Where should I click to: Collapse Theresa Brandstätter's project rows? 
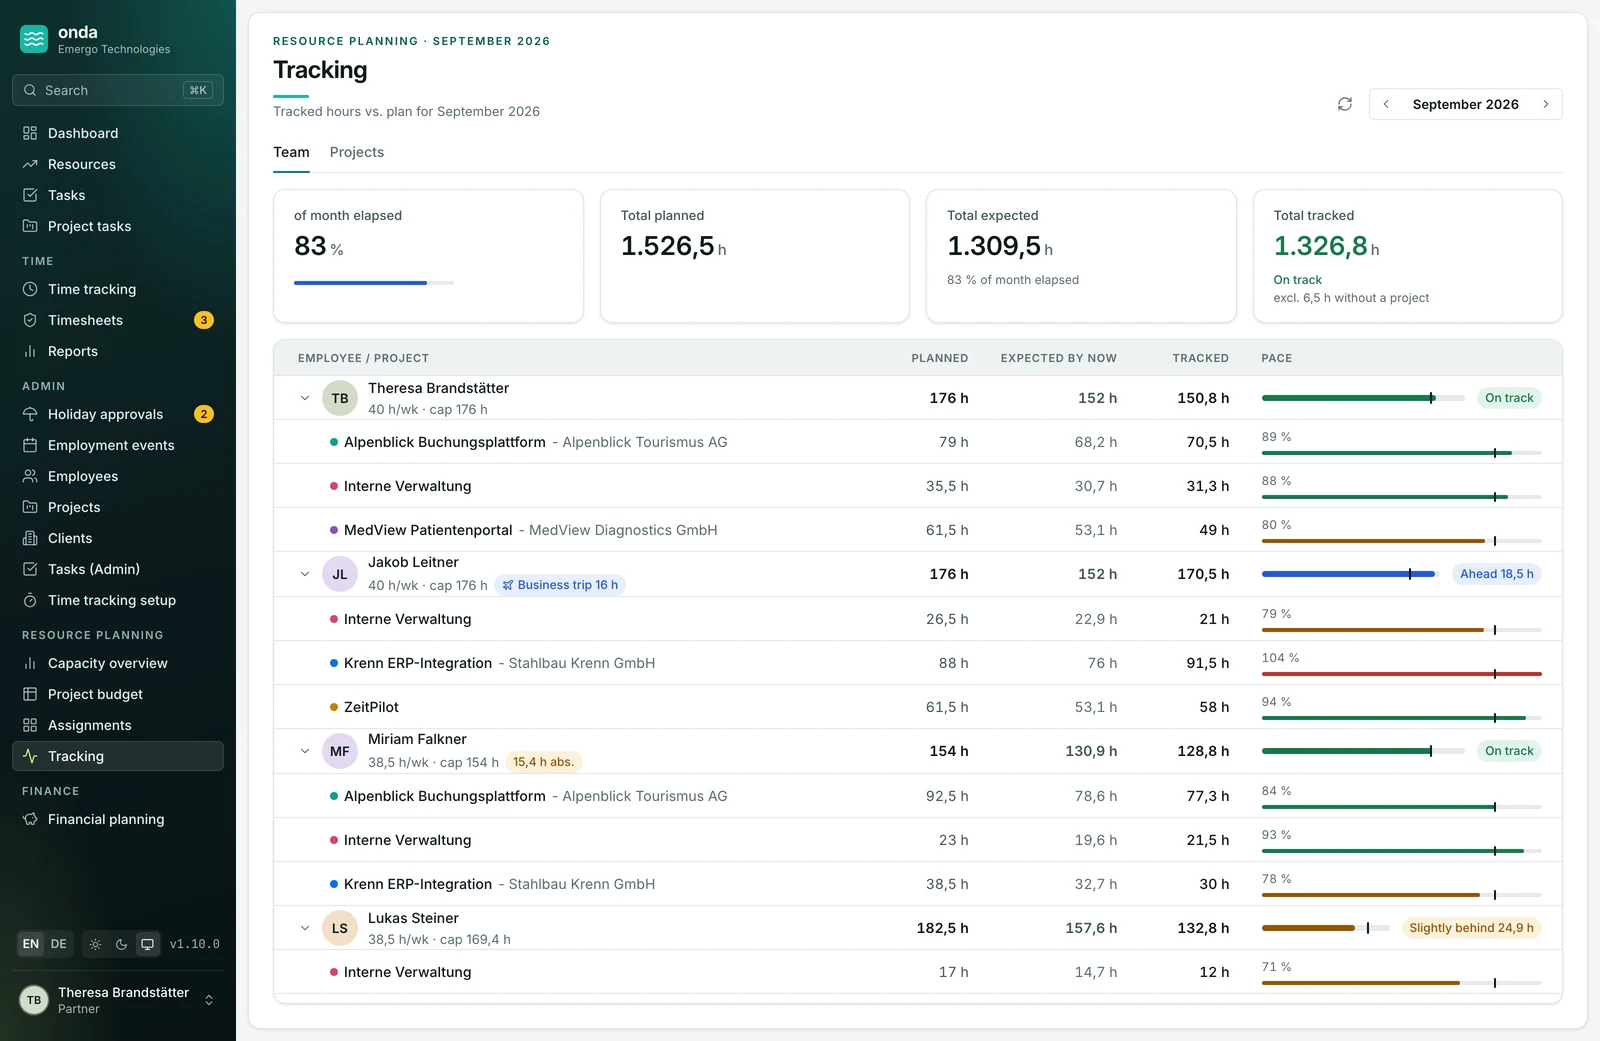pos(305,398)
